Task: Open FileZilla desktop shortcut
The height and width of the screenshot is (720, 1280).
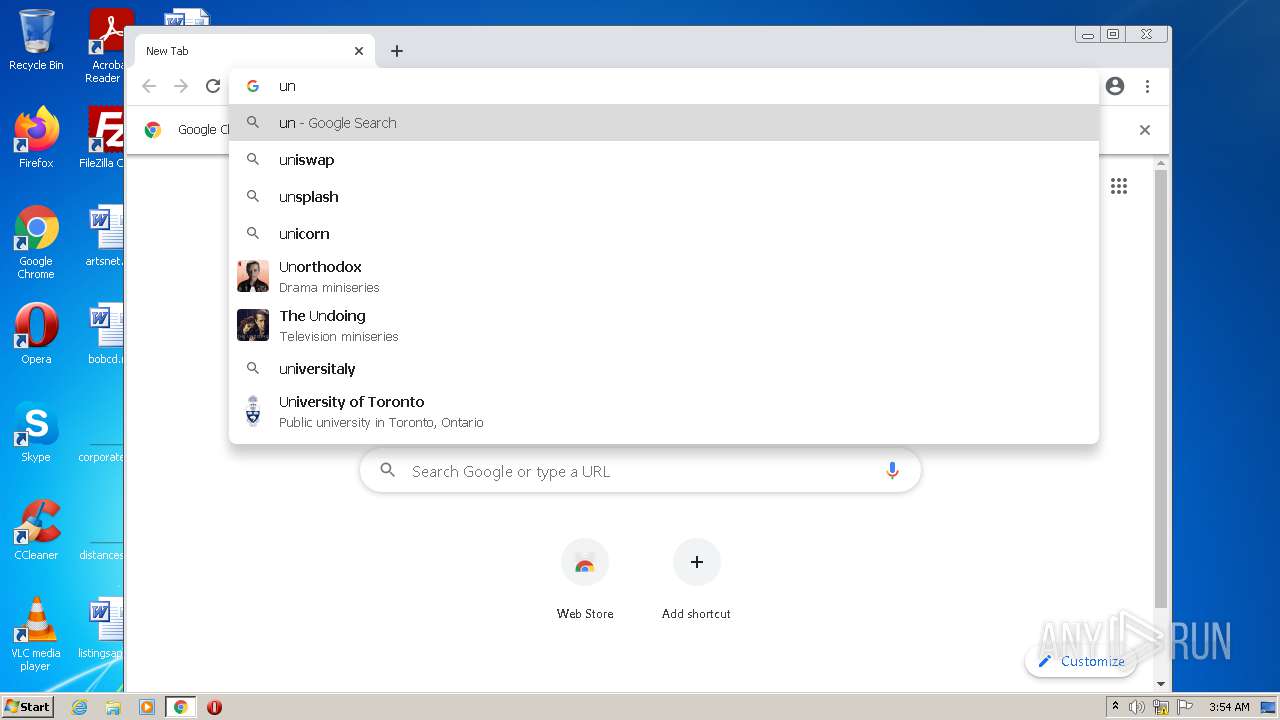Action: click(x=104, y=137)
